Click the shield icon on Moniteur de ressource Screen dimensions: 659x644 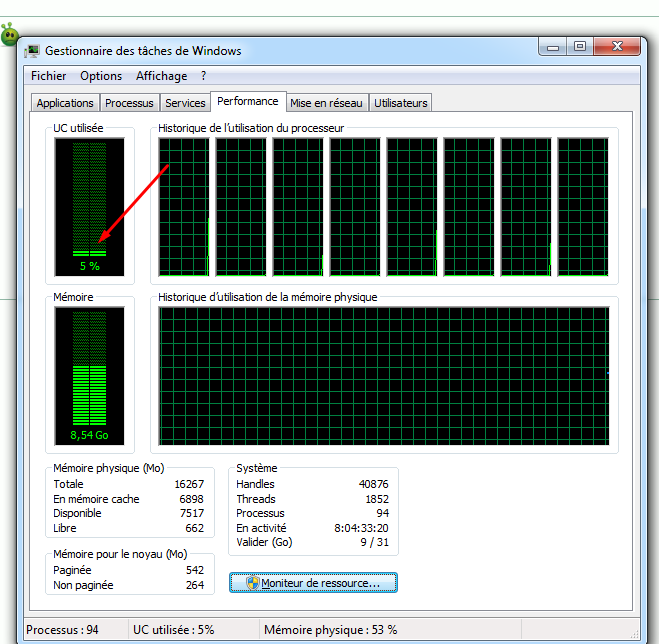point(253,583)
